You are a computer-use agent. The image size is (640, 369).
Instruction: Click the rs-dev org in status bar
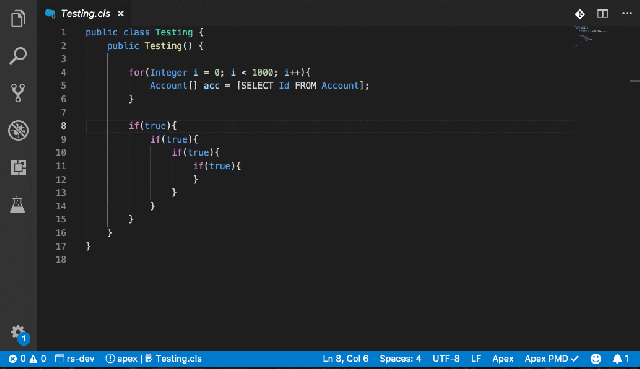point(75,359)
